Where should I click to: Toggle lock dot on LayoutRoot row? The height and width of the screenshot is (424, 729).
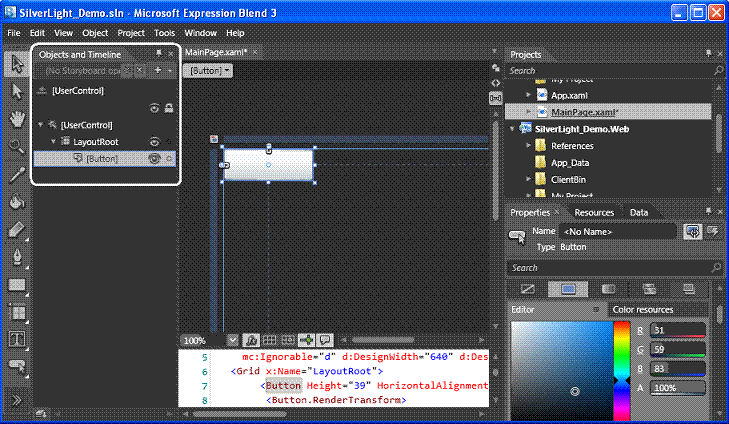click(169, 142)
